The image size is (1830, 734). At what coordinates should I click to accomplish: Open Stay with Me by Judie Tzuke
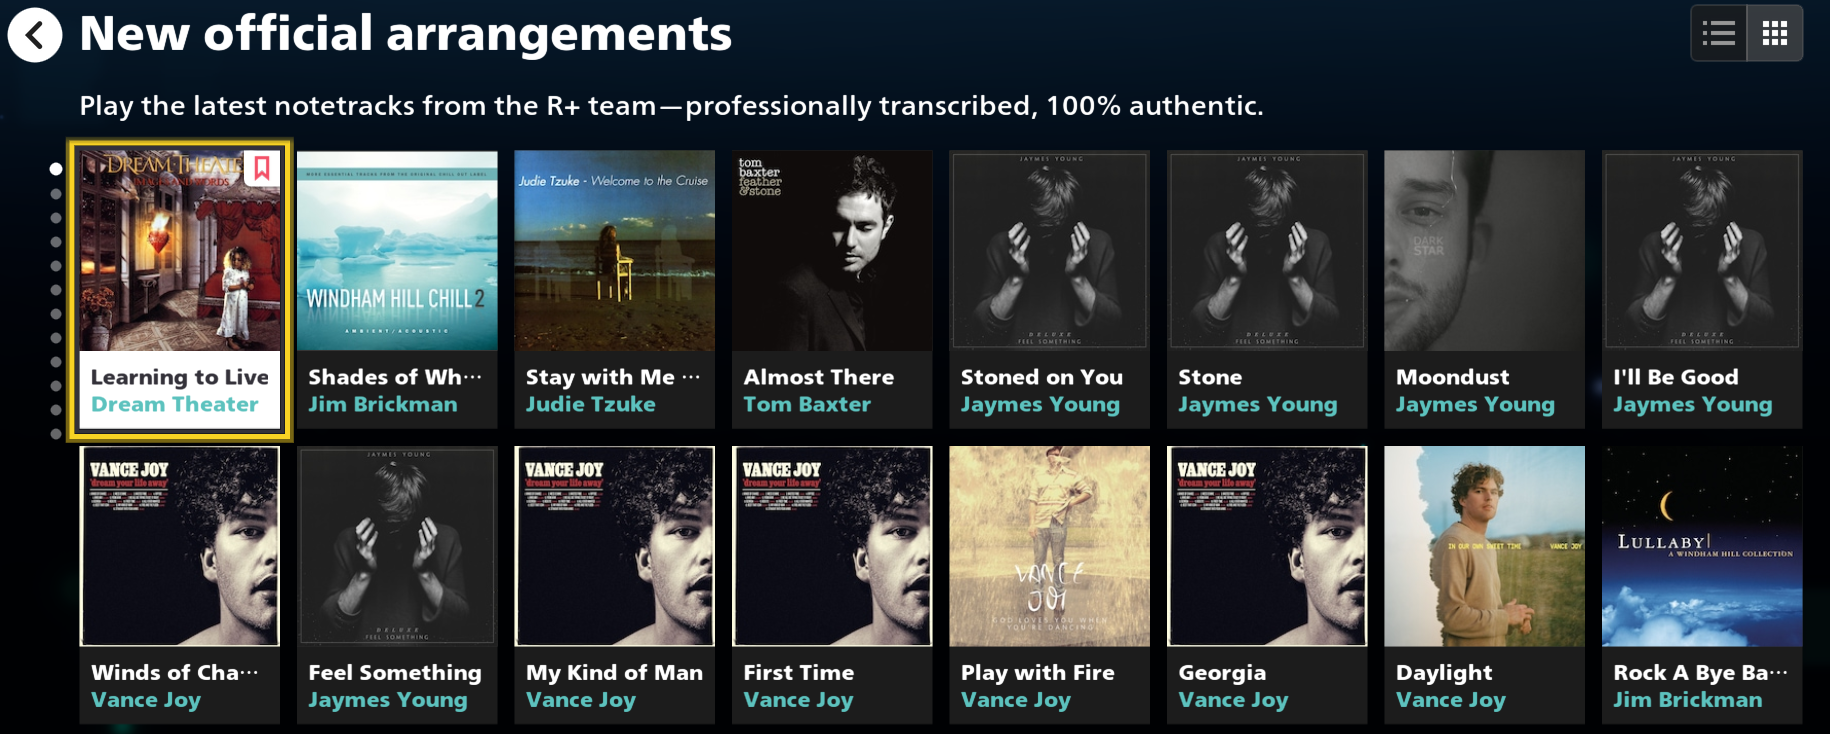pos(615,290)
